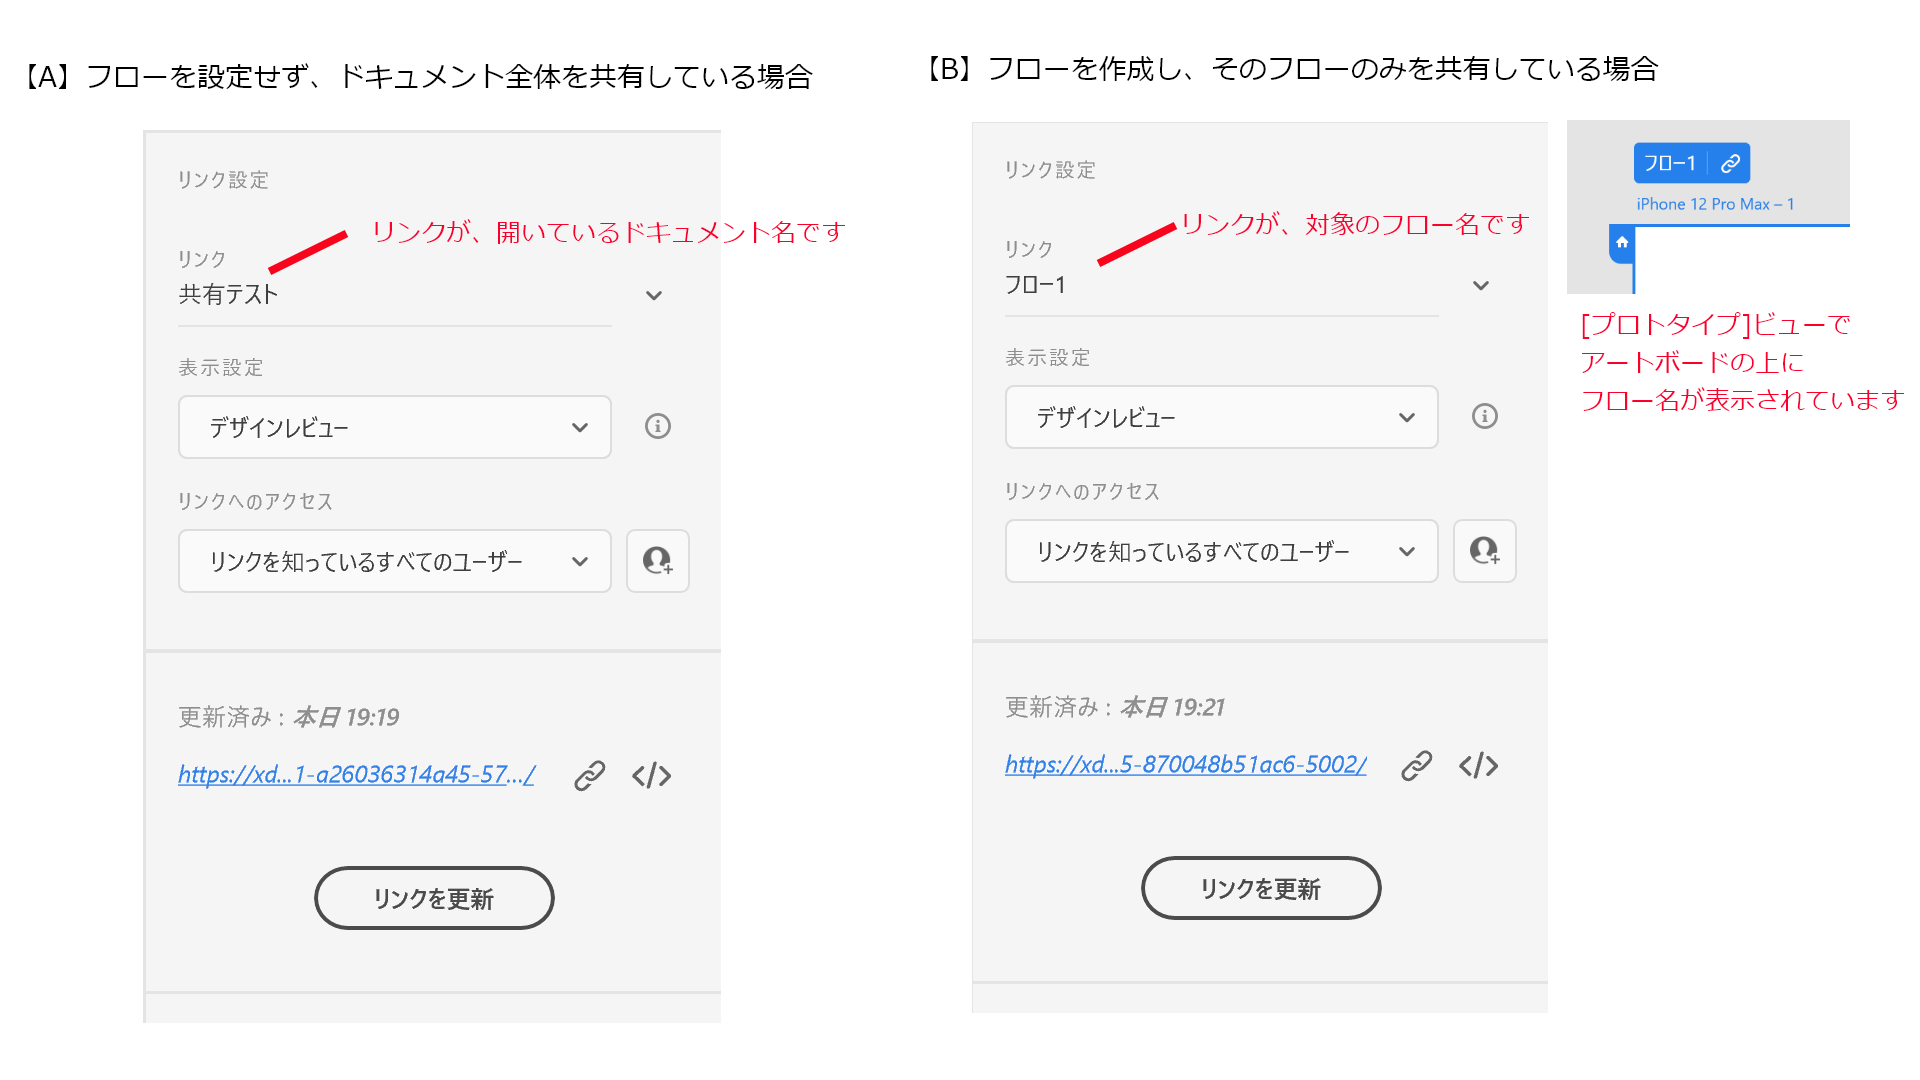The height and width of the screenshot is (1080, 1920).
Task: Click the person-plus icon in panel B
Action: pyautogui.click(x=1484, y=551)
